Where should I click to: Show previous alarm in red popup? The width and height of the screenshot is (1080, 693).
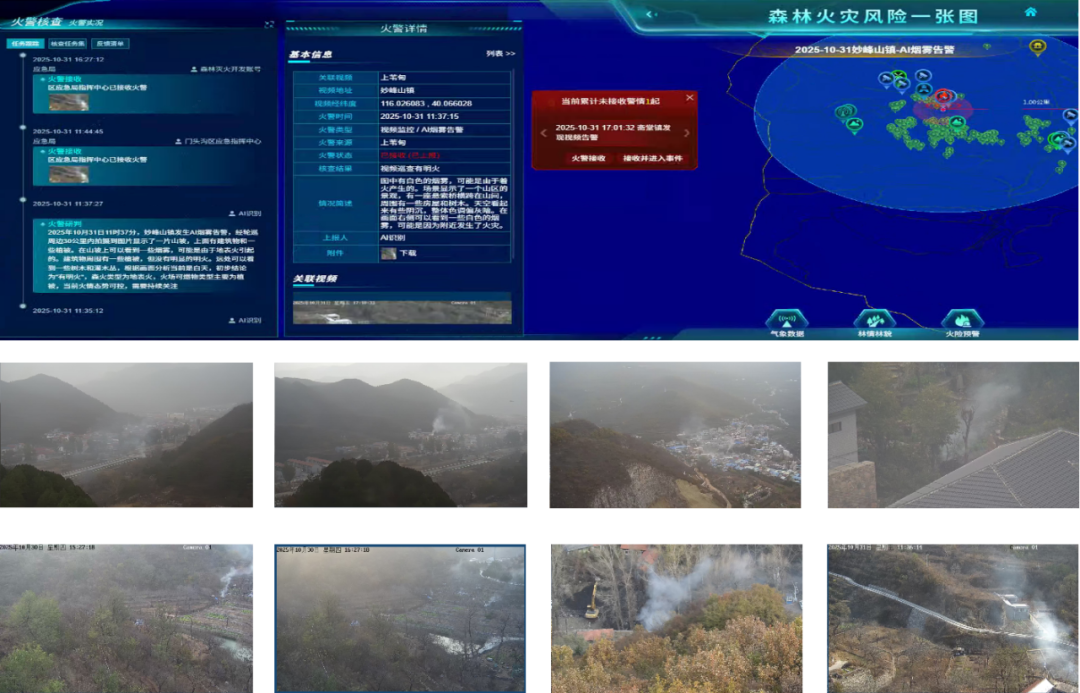click(542, 133)
